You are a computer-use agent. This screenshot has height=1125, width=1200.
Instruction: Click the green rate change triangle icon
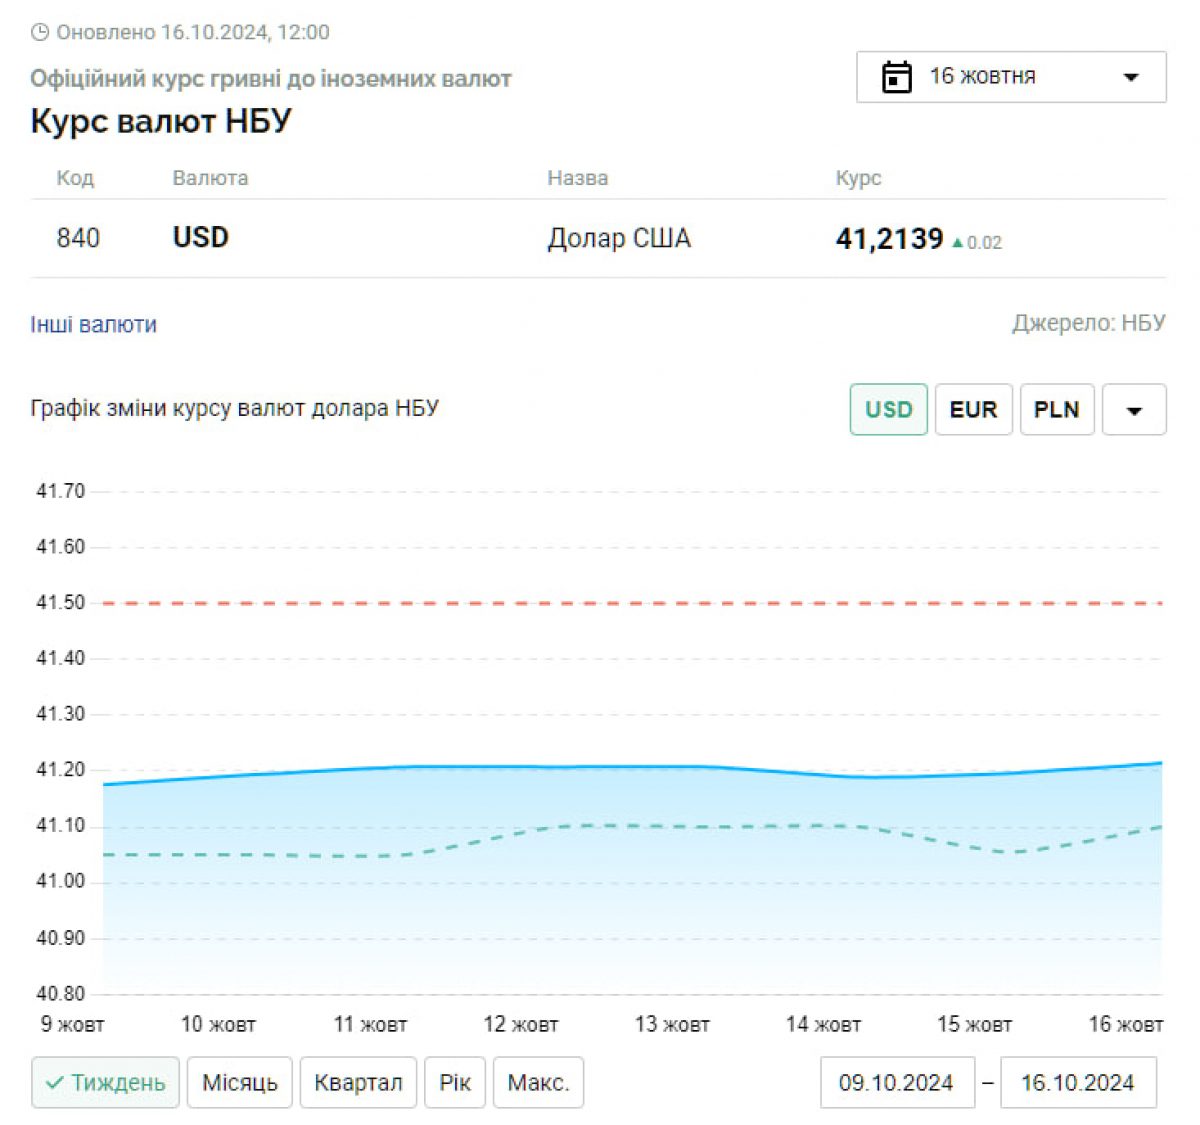click(958, 242)
